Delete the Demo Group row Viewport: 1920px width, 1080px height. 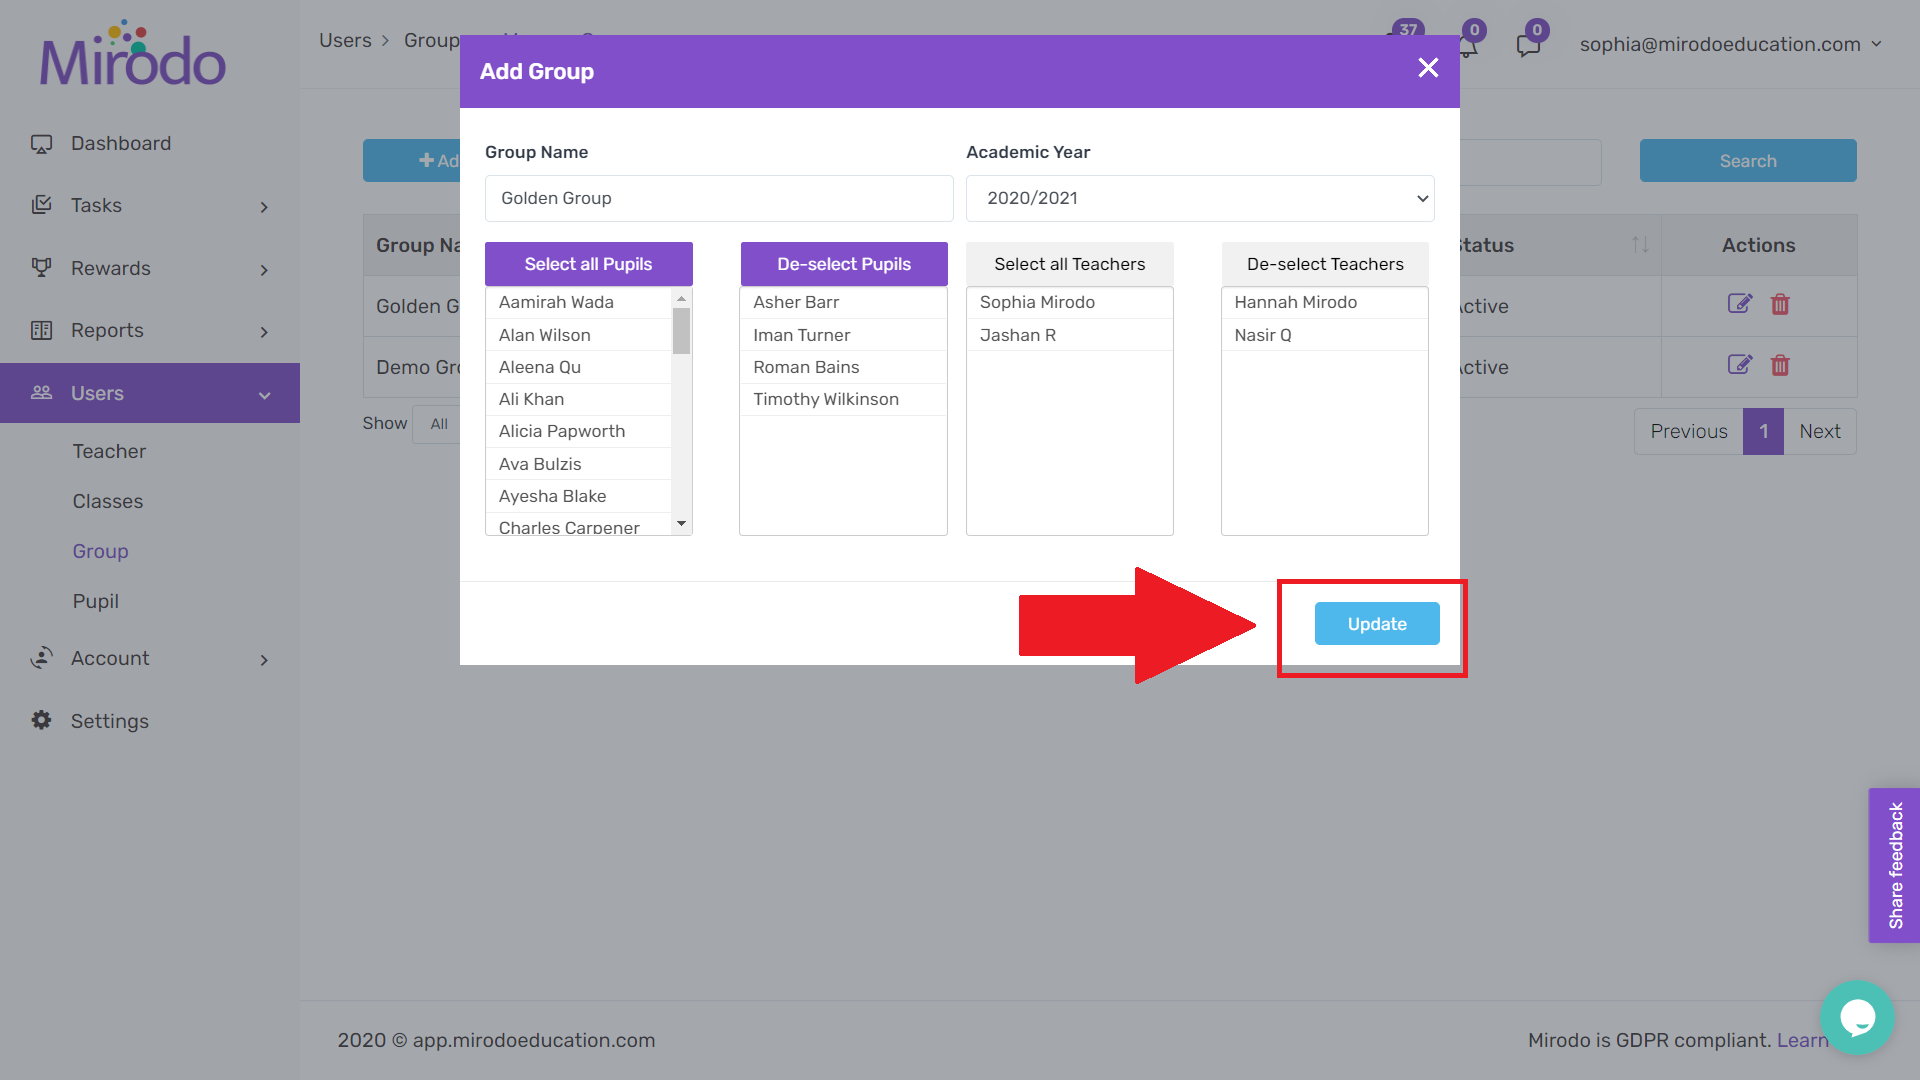point(1780,365)
